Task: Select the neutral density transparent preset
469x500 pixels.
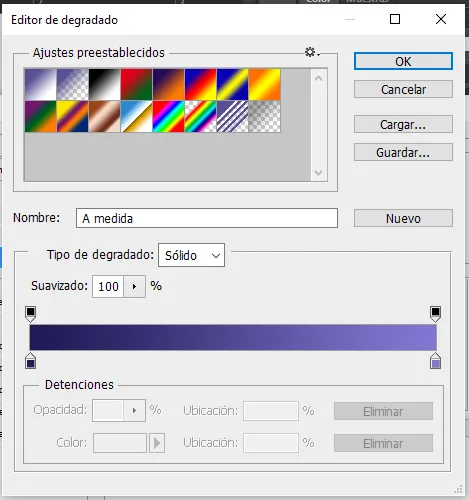Action: 264,117
